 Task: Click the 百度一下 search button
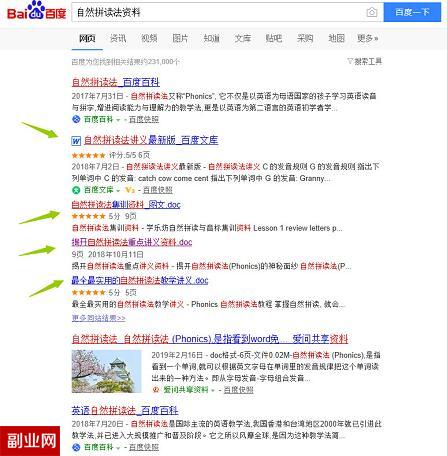coord(412,12)
